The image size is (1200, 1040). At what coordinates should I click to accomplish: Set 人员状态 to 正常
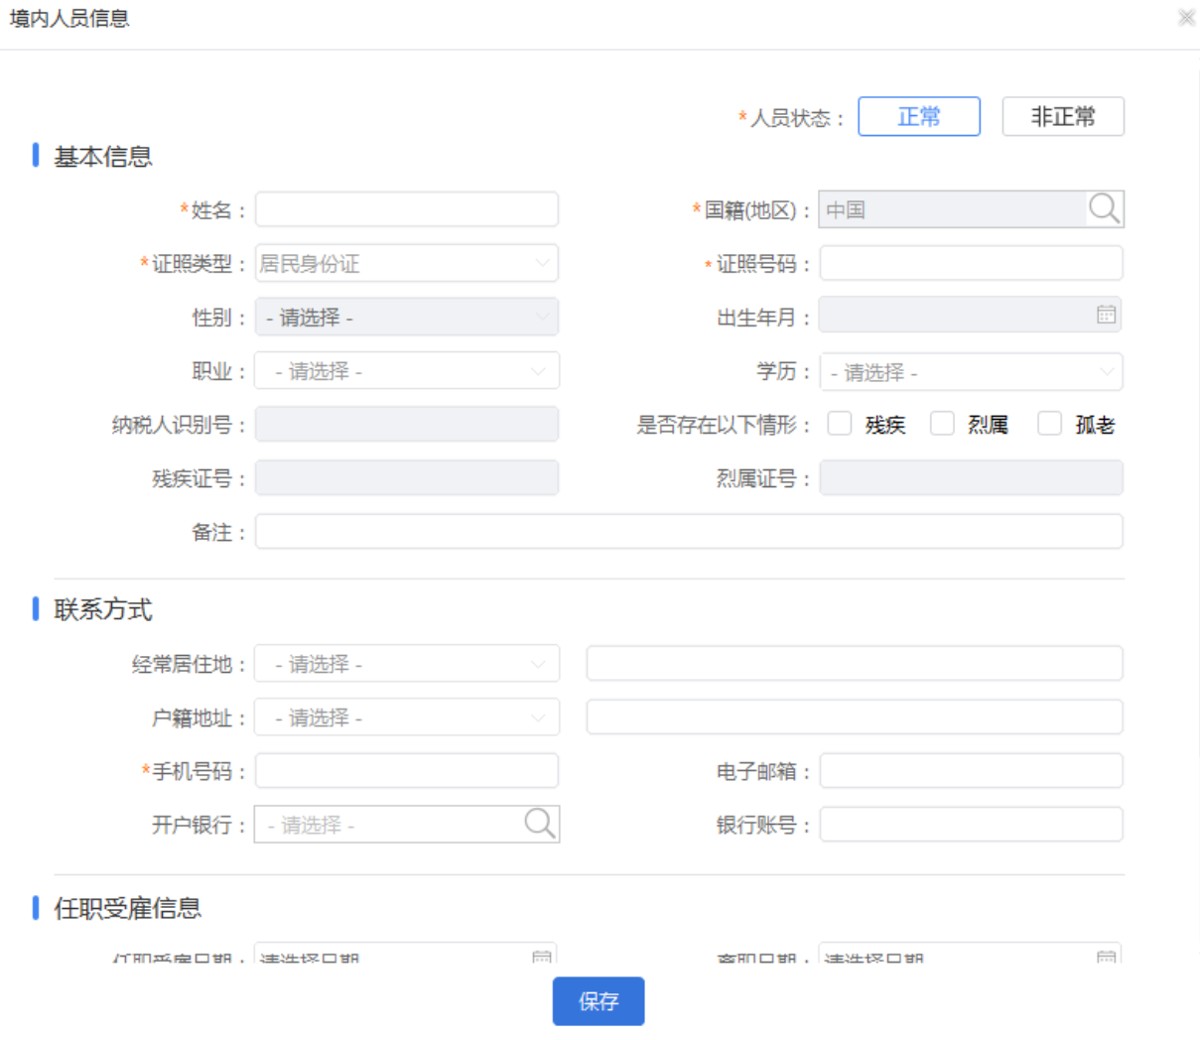[919, 116]
